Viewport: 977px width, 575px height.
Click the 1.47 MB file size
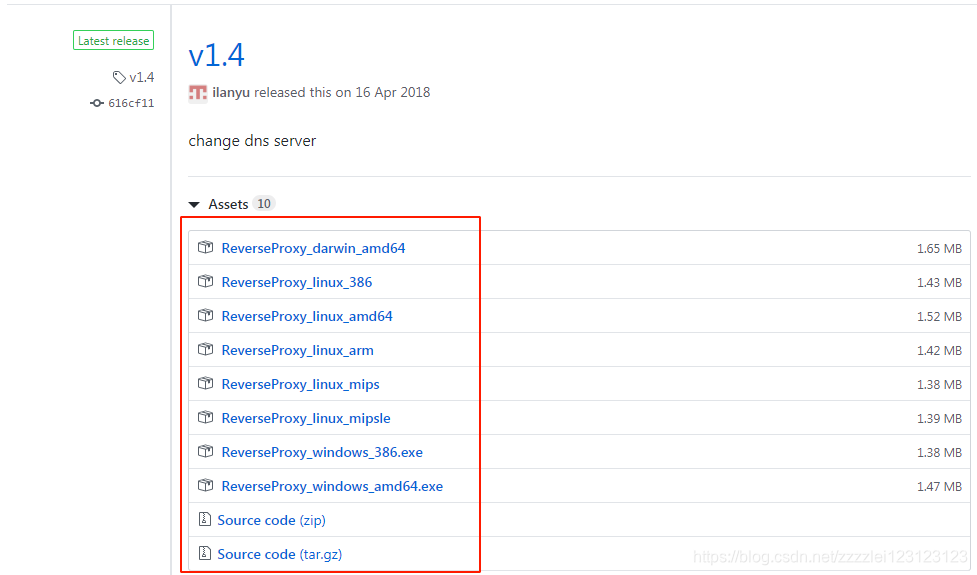tap(939, 486)
